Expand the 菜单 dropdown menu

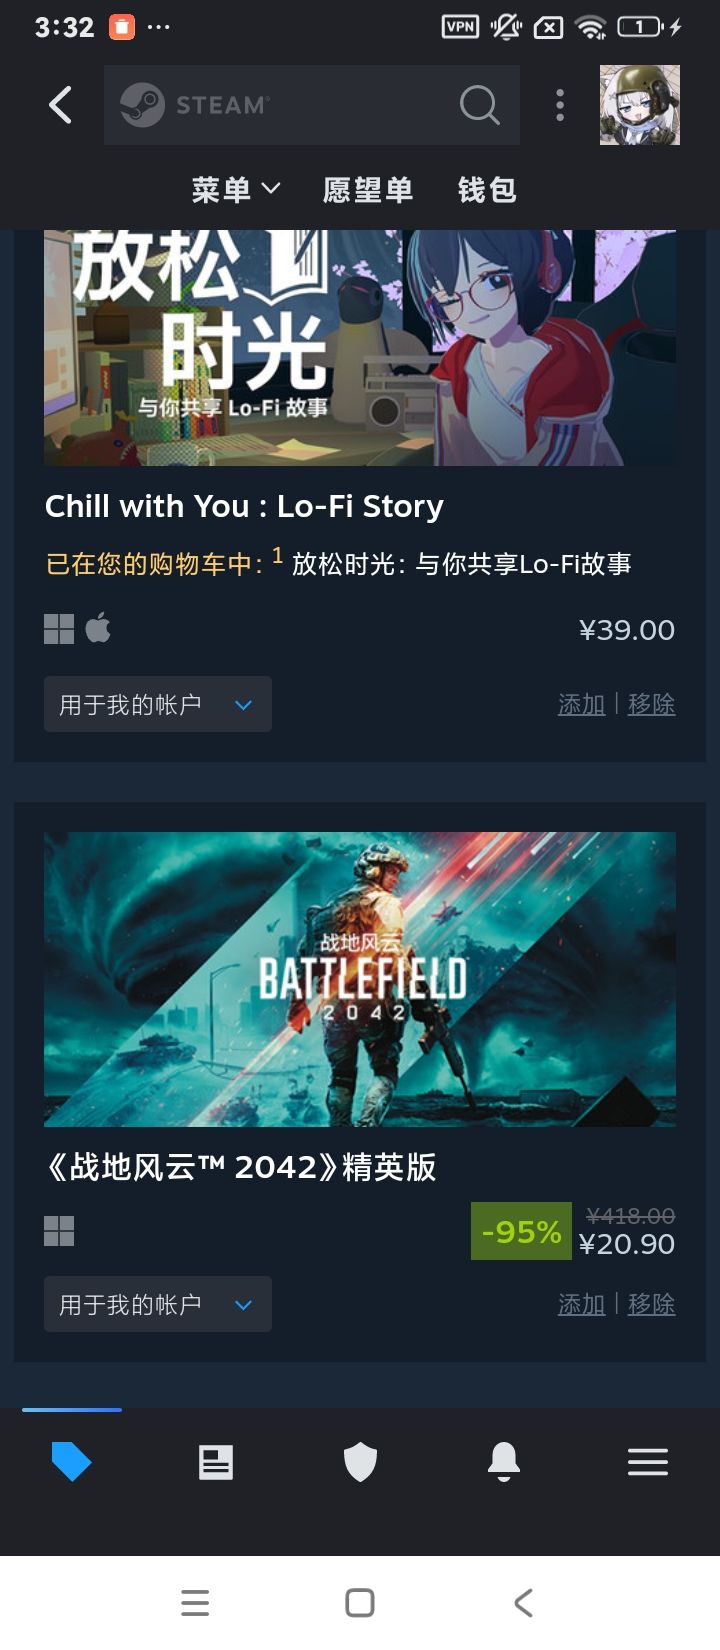pos(236,189)
